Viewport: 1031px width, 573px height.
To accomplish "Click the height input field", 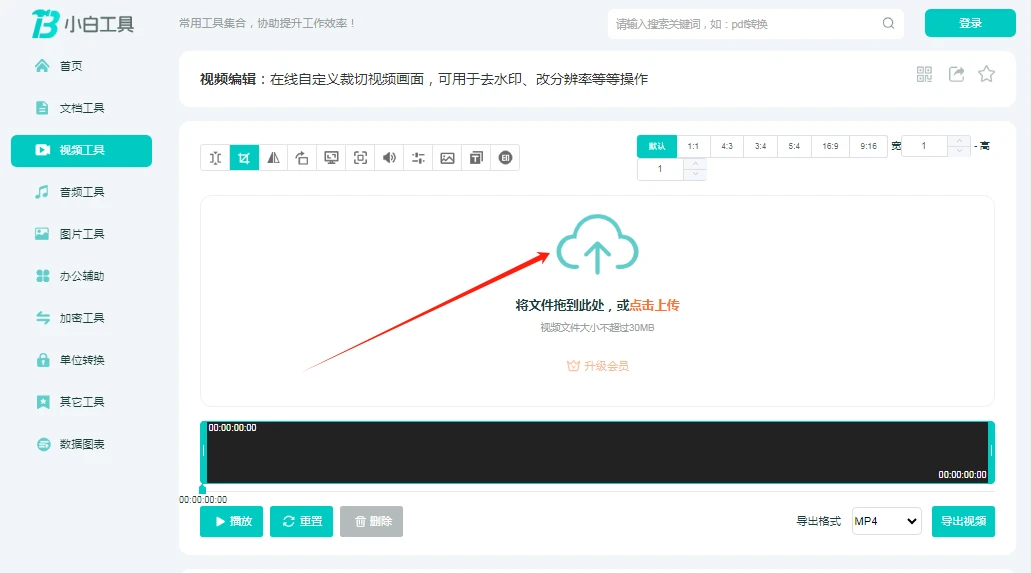I will coord(660,169).
